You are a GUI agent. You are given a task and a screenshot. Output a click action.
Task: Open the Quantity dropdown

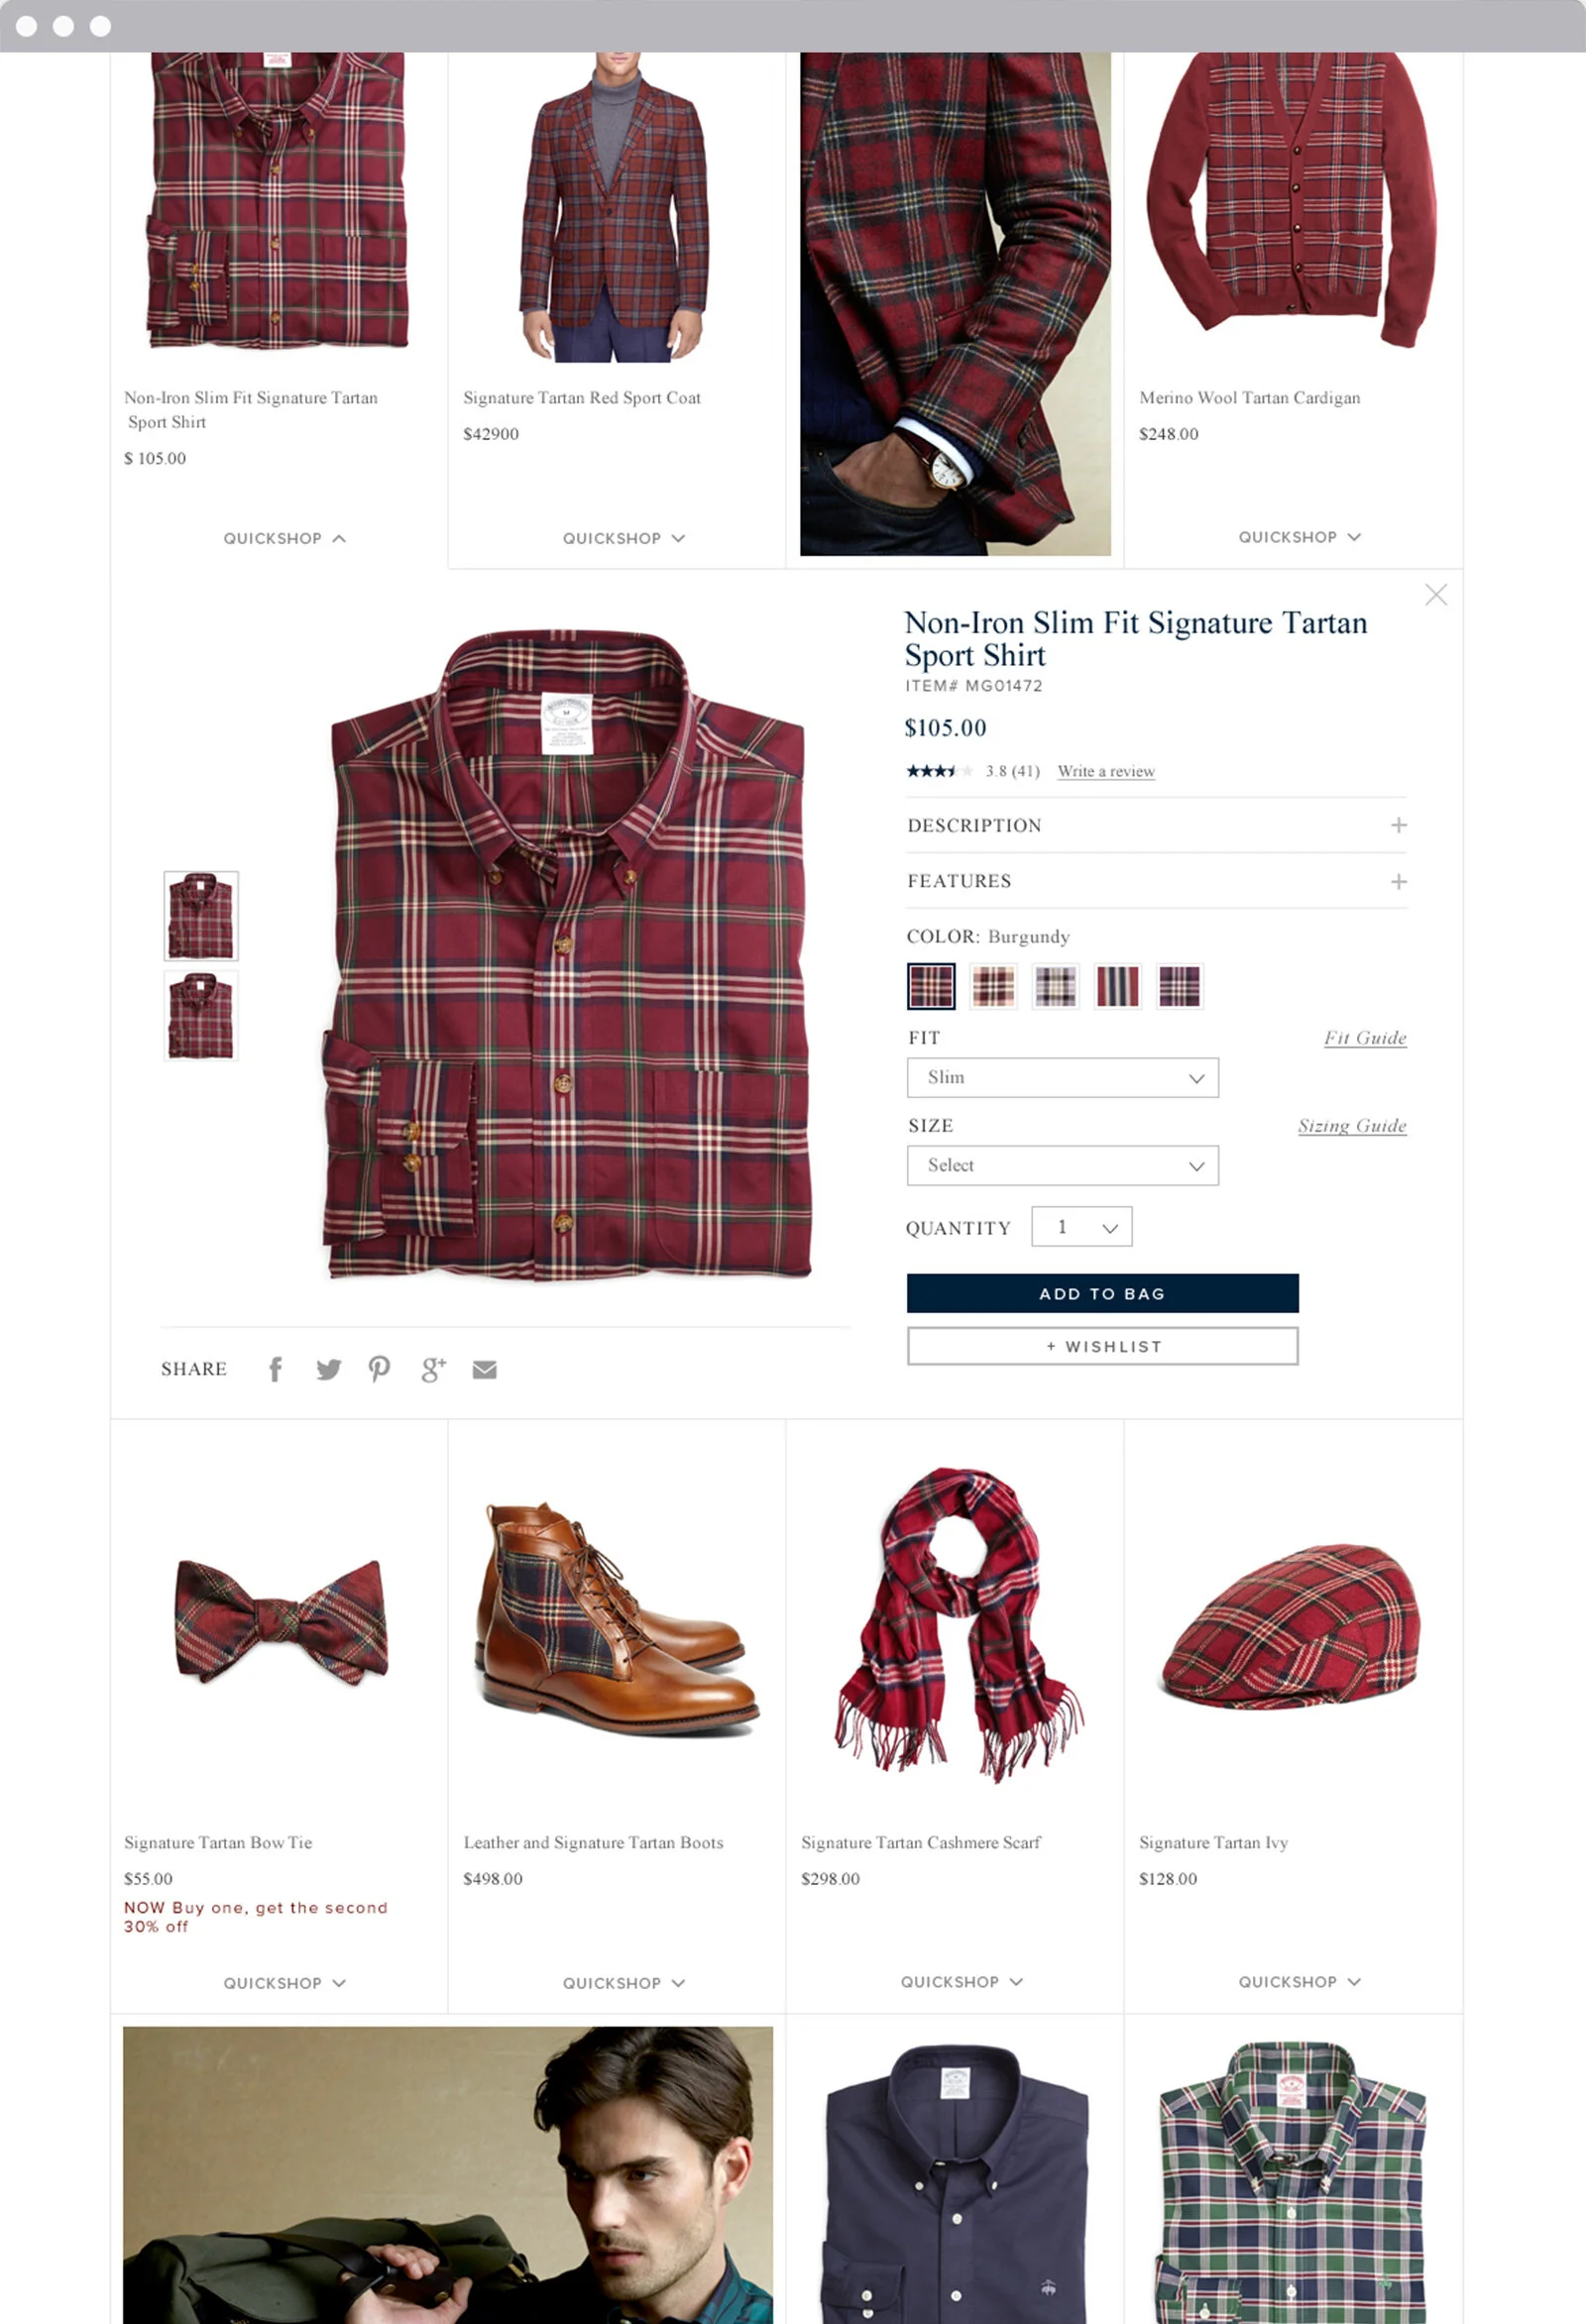1082,1227
